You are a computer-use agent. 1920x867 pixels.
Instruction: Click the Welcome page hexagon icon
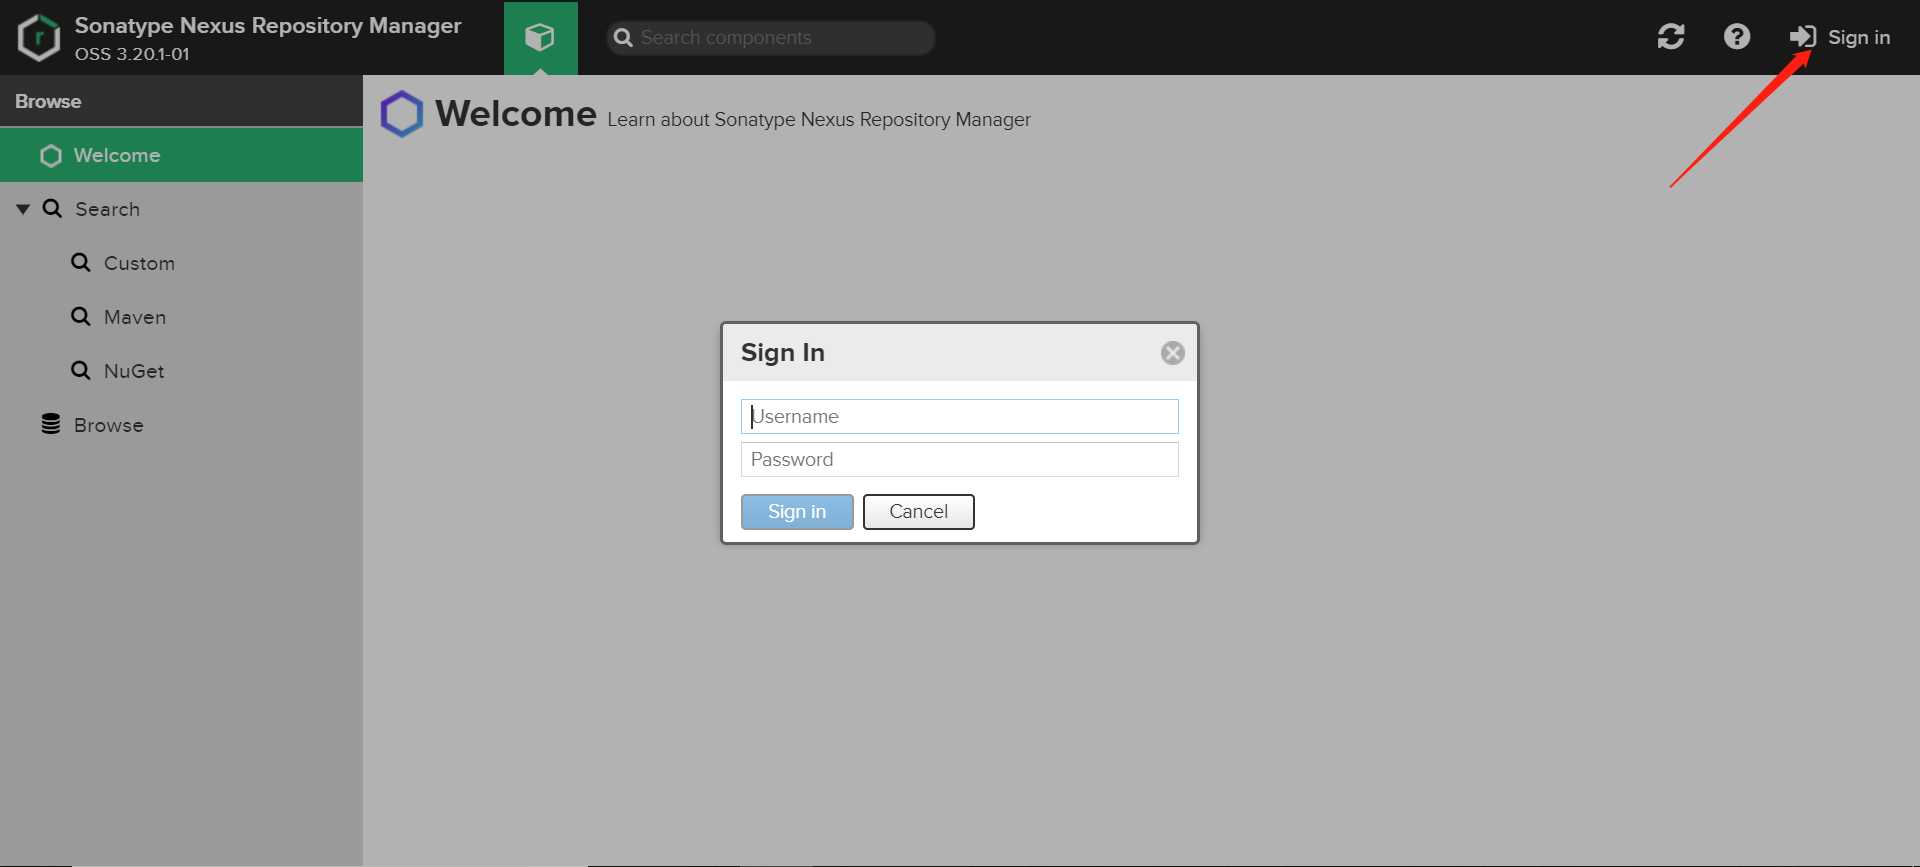[x=402, y=114]
